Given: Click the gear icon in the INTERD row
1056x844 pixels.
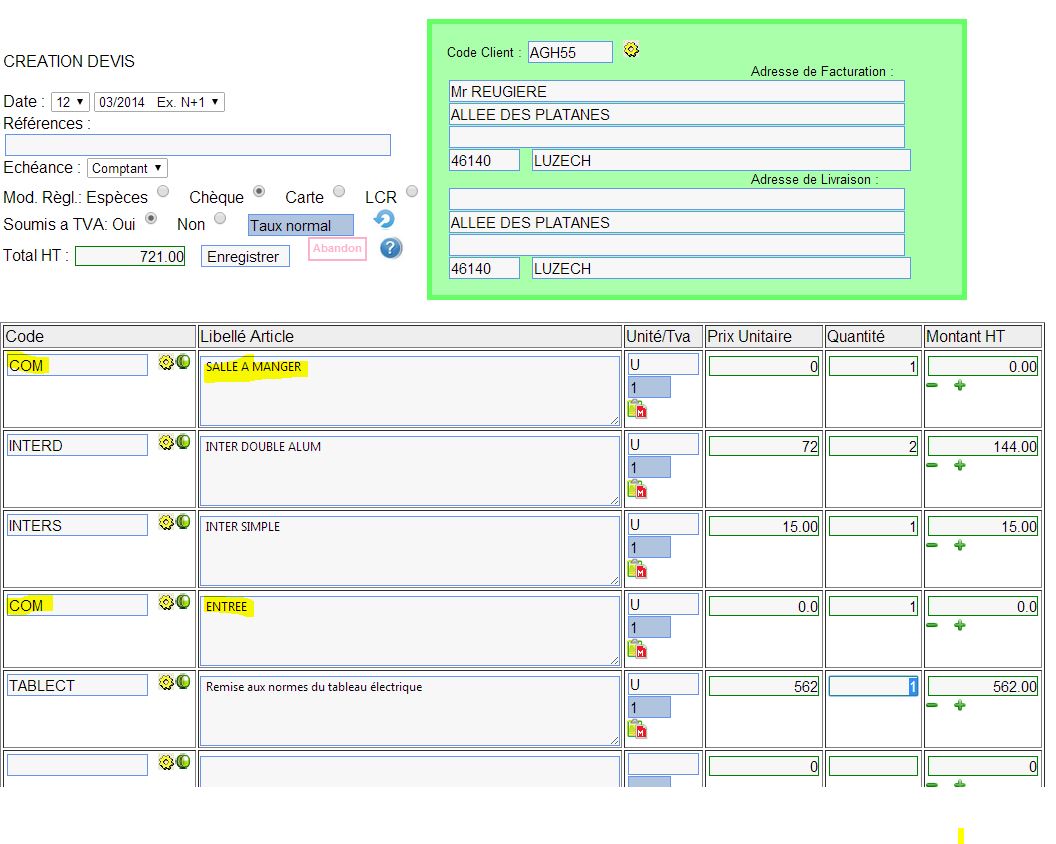Looking at the screenshot, I should click(x=166, y=442).
